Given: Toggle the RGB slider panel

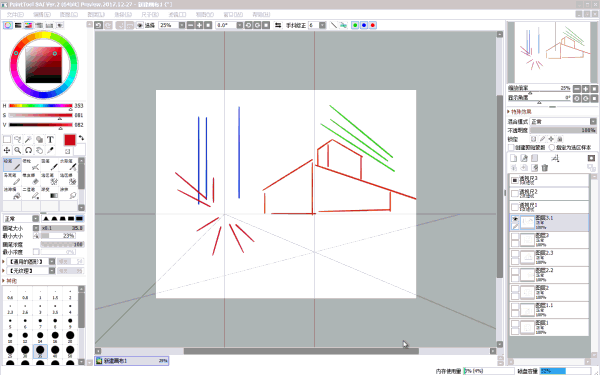Looking at the screenshot, I should pyautogui.click(x=18, y=25).
